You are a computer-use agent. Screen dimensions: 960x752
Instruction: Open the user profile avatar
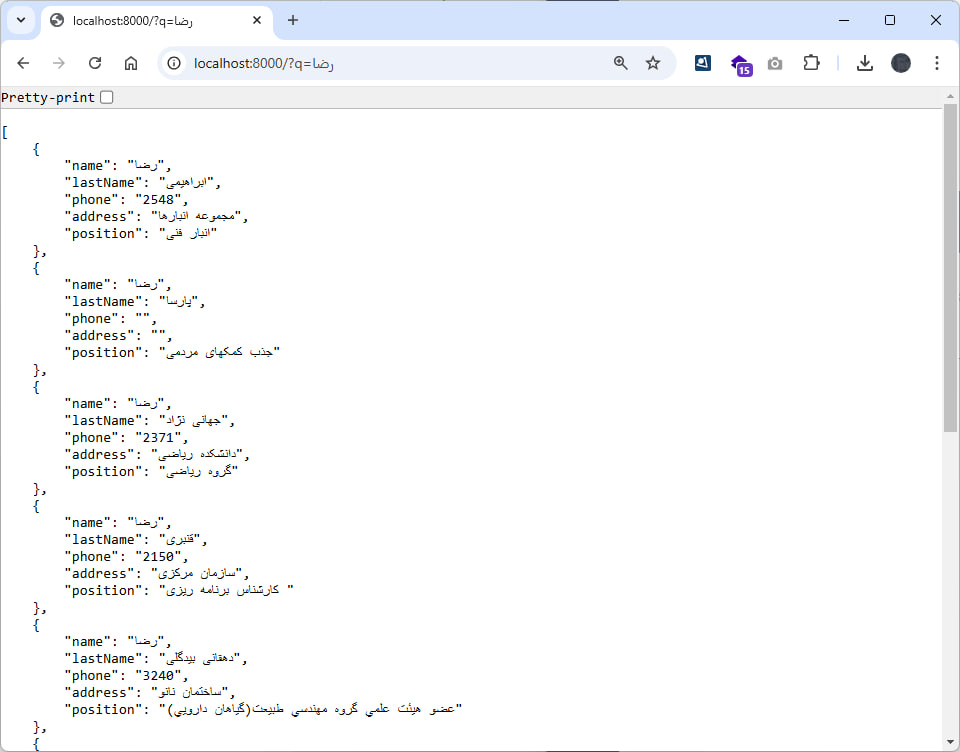(x=901, y=63)
